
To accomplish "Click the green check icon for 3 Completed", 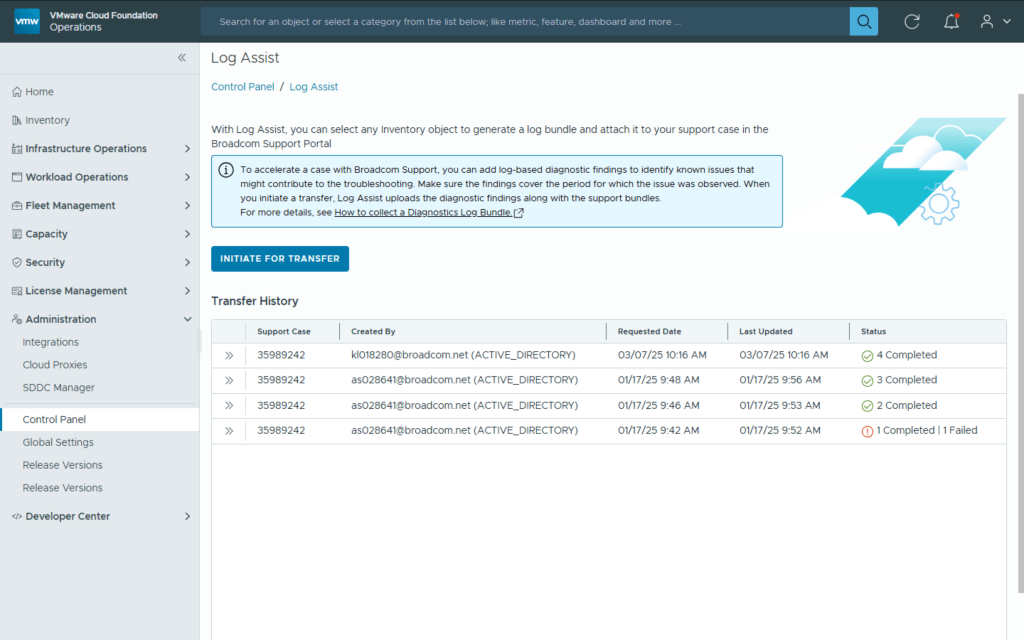I will coord(867,381).
